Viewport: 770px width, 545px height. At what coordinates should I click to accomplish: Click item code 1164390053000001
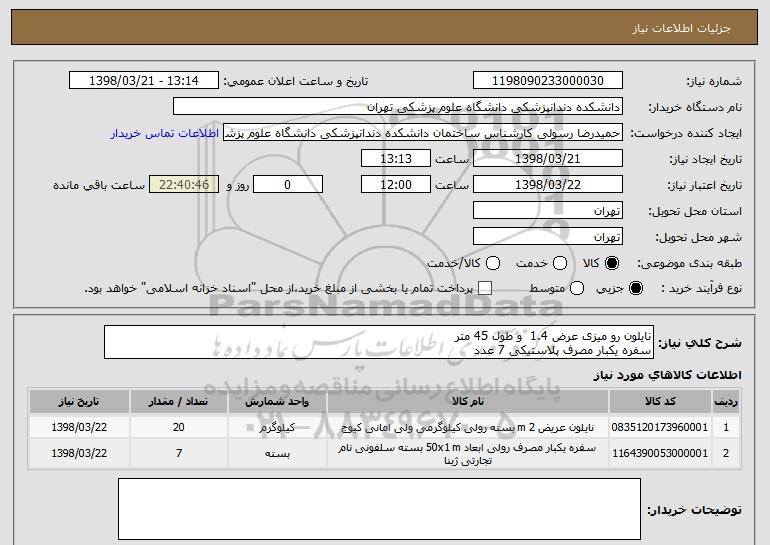click(660, 453)
